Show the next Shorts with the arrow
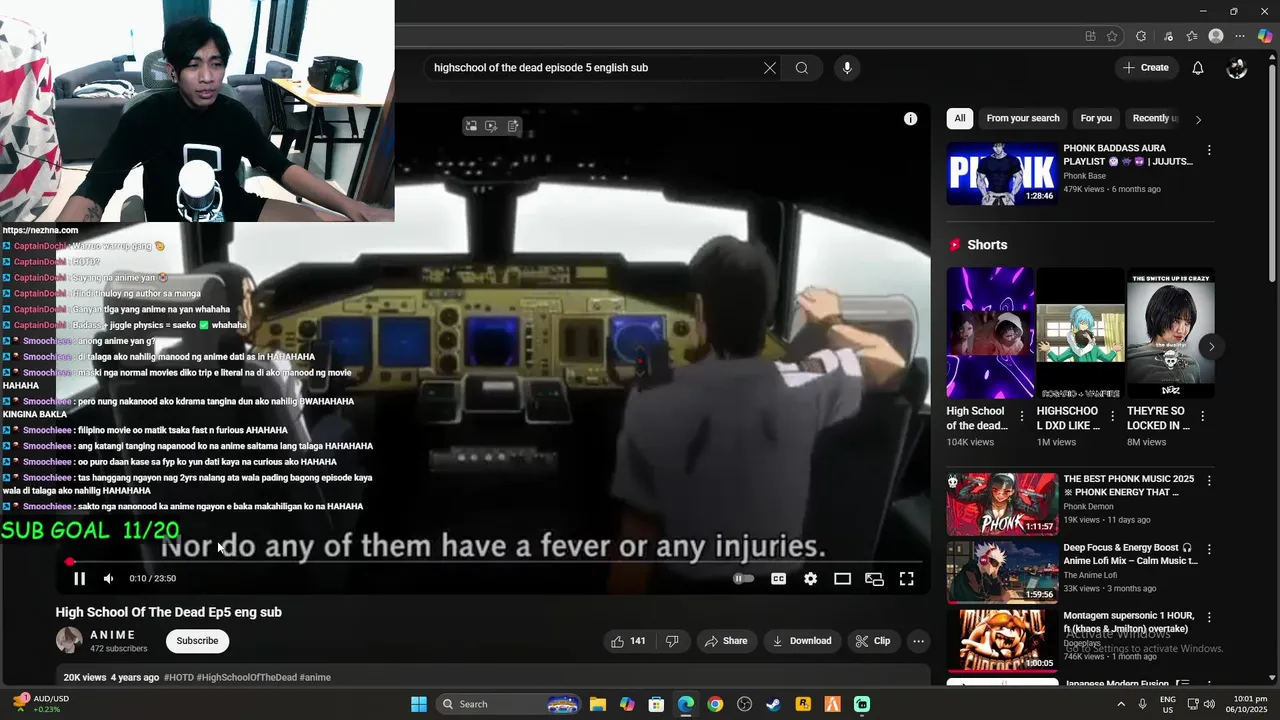The height and width of the screenshot is (720, 1280). point(1211,347)
